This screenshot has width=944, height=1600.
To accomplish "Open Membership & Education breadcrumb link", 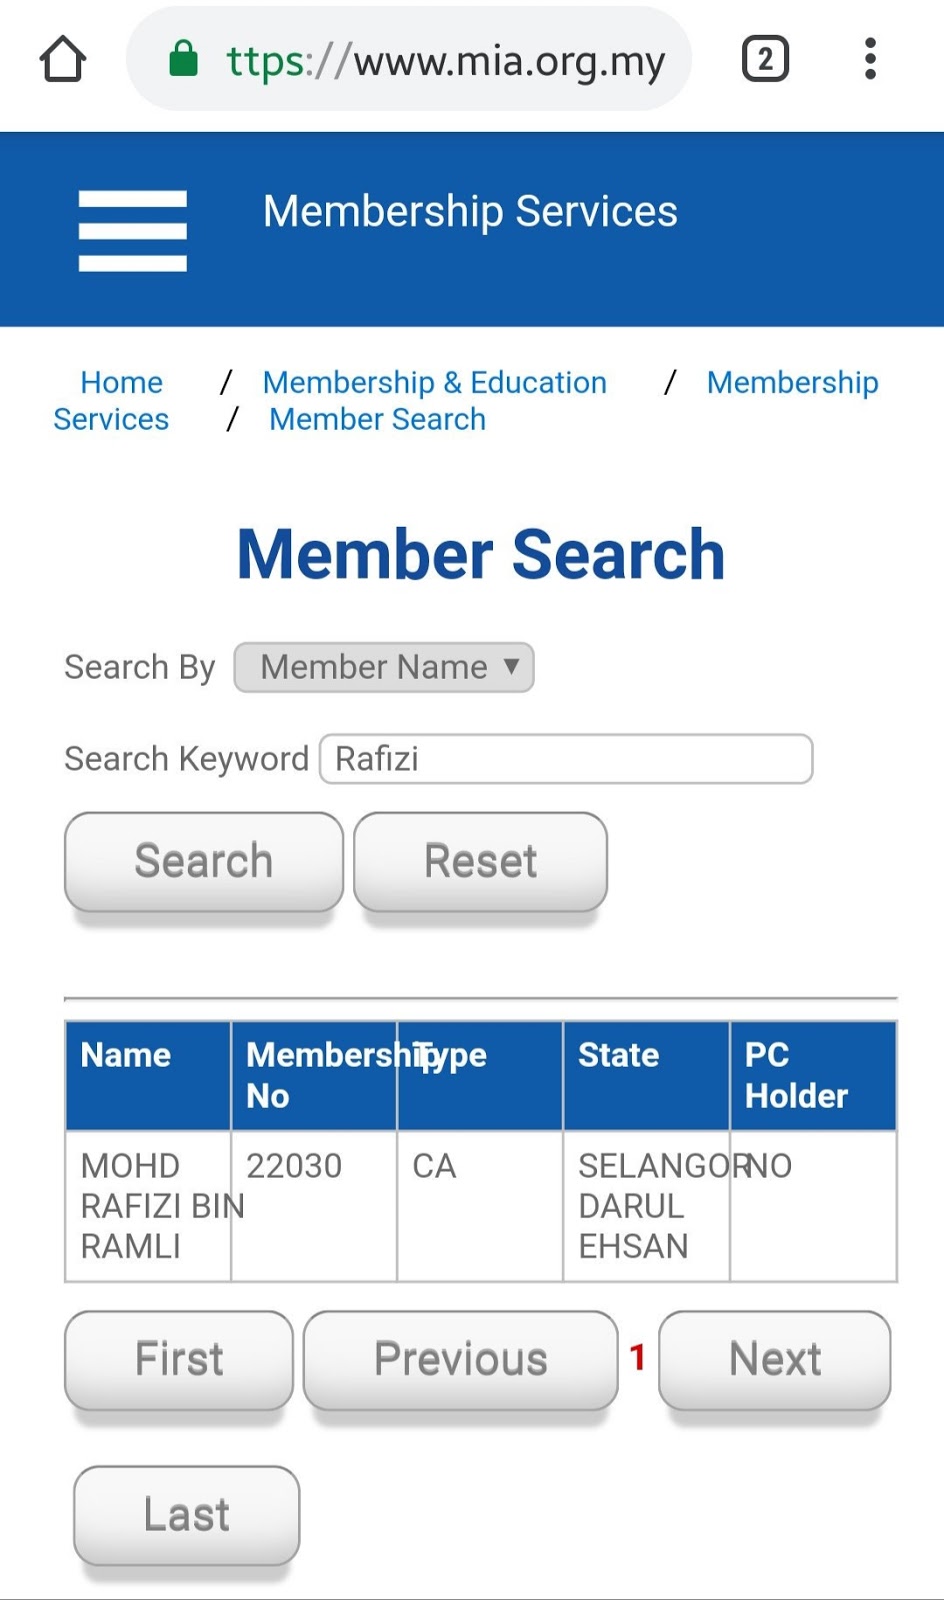I will (x=434, y=382).
